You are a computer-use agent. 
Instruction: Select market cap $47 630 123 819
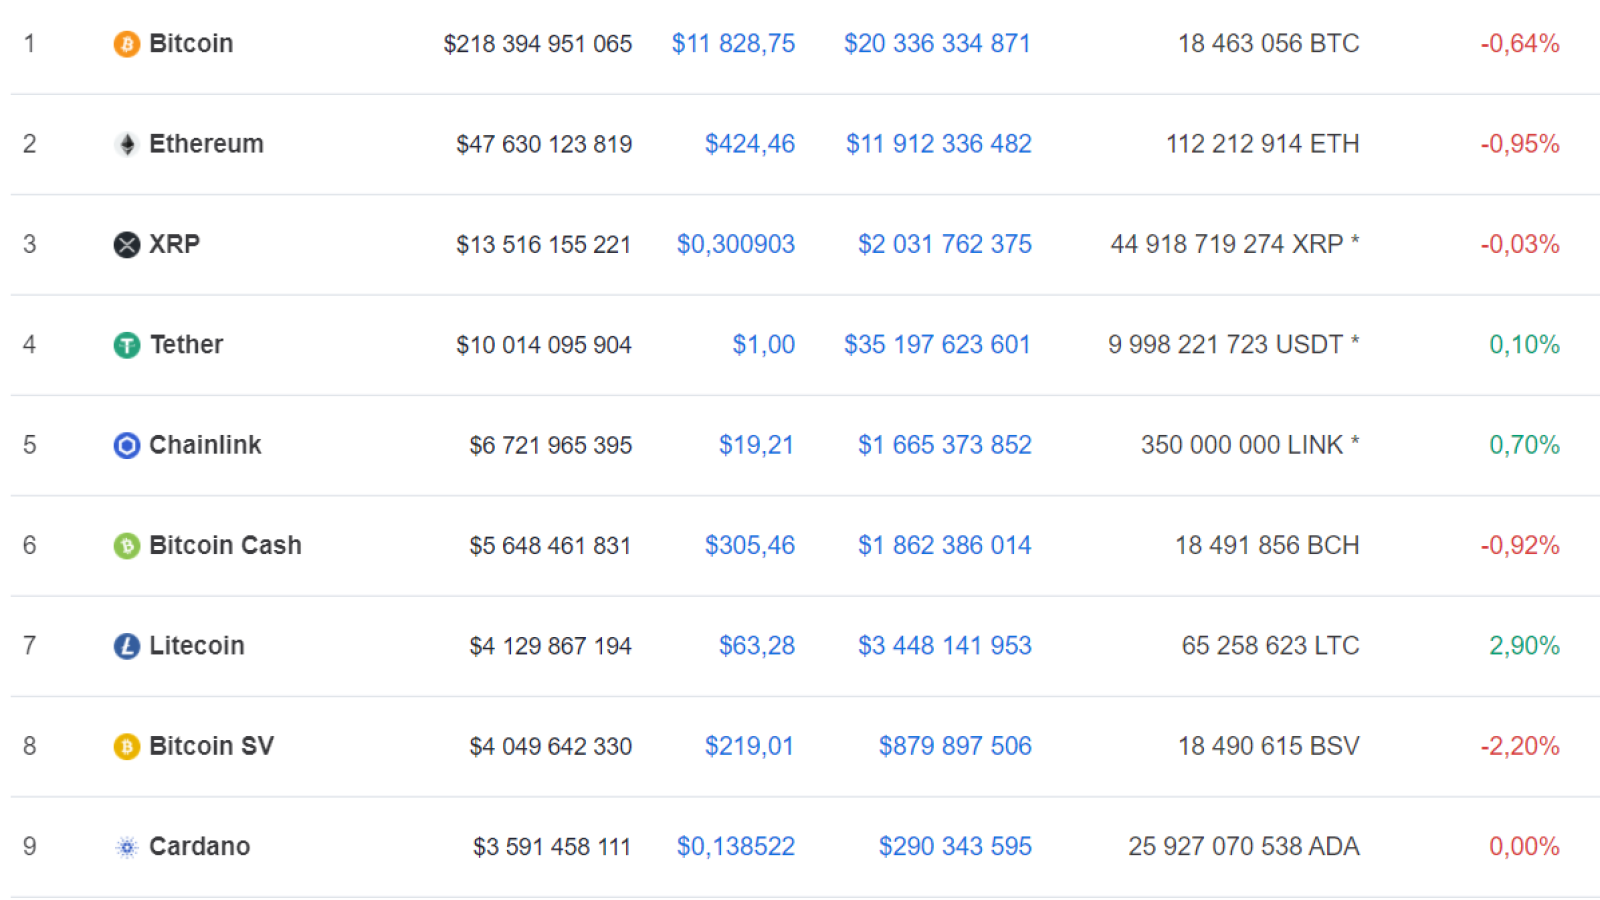click(544, 144)
